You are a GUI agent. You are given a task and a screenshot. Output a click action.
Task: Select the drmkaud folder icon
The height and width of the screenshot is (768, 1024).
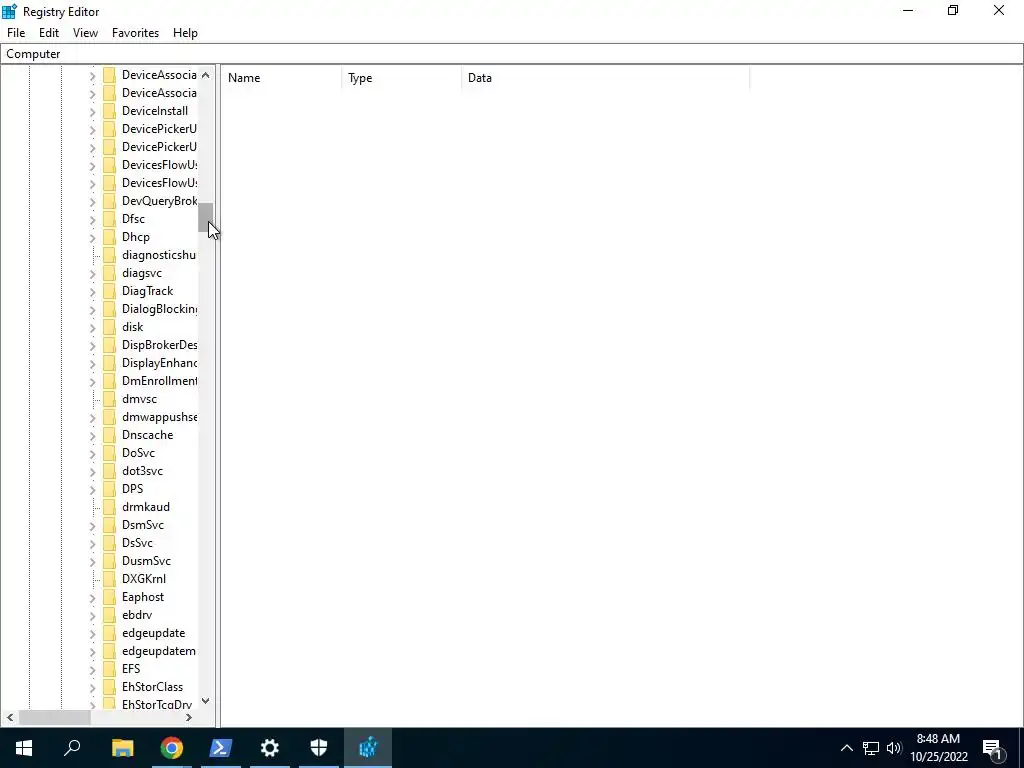(x=110, y=507)
